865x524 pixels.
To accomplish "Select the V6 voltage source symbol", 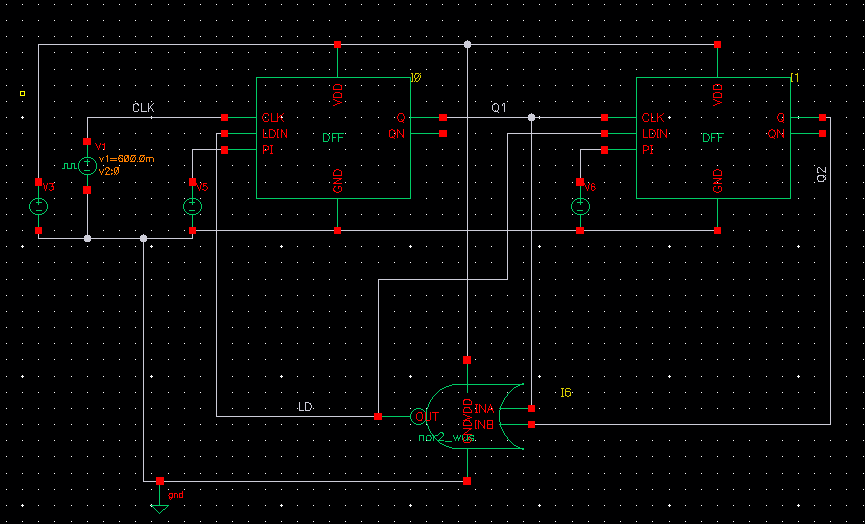I will point(580,207).
